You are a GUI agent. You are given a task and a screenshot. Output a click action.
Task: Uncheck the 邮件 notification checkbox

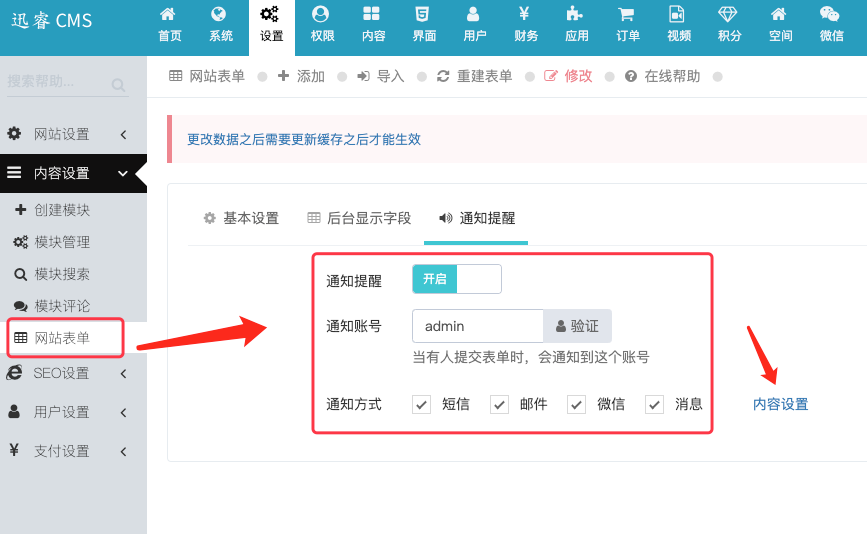[499, 405]
